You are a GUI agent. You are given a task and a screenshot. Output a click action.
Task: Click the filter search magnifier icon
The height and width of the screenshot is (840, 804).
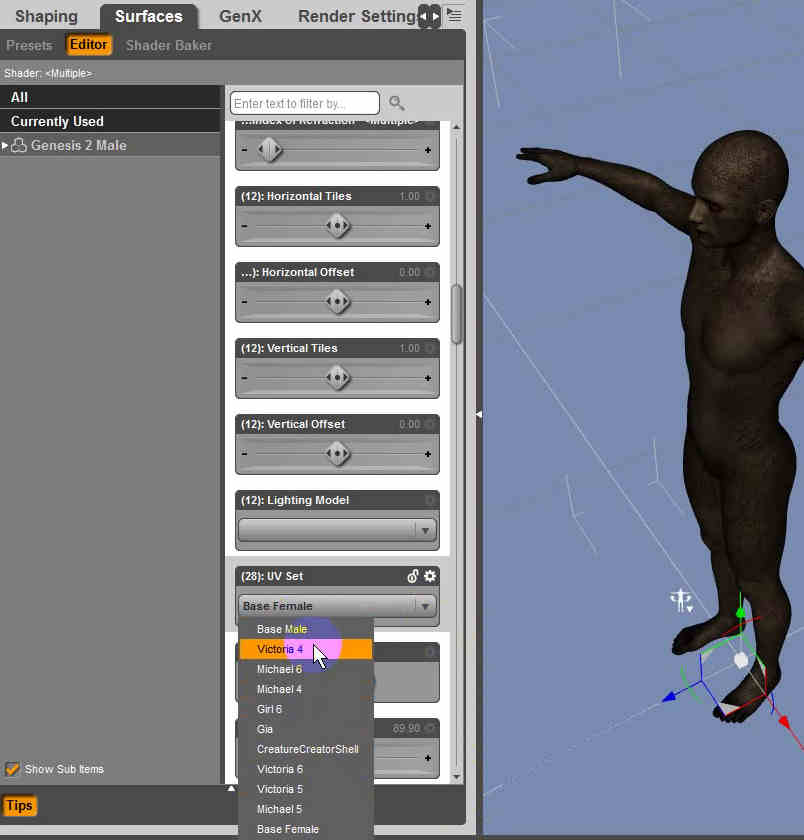pos(396,103)
